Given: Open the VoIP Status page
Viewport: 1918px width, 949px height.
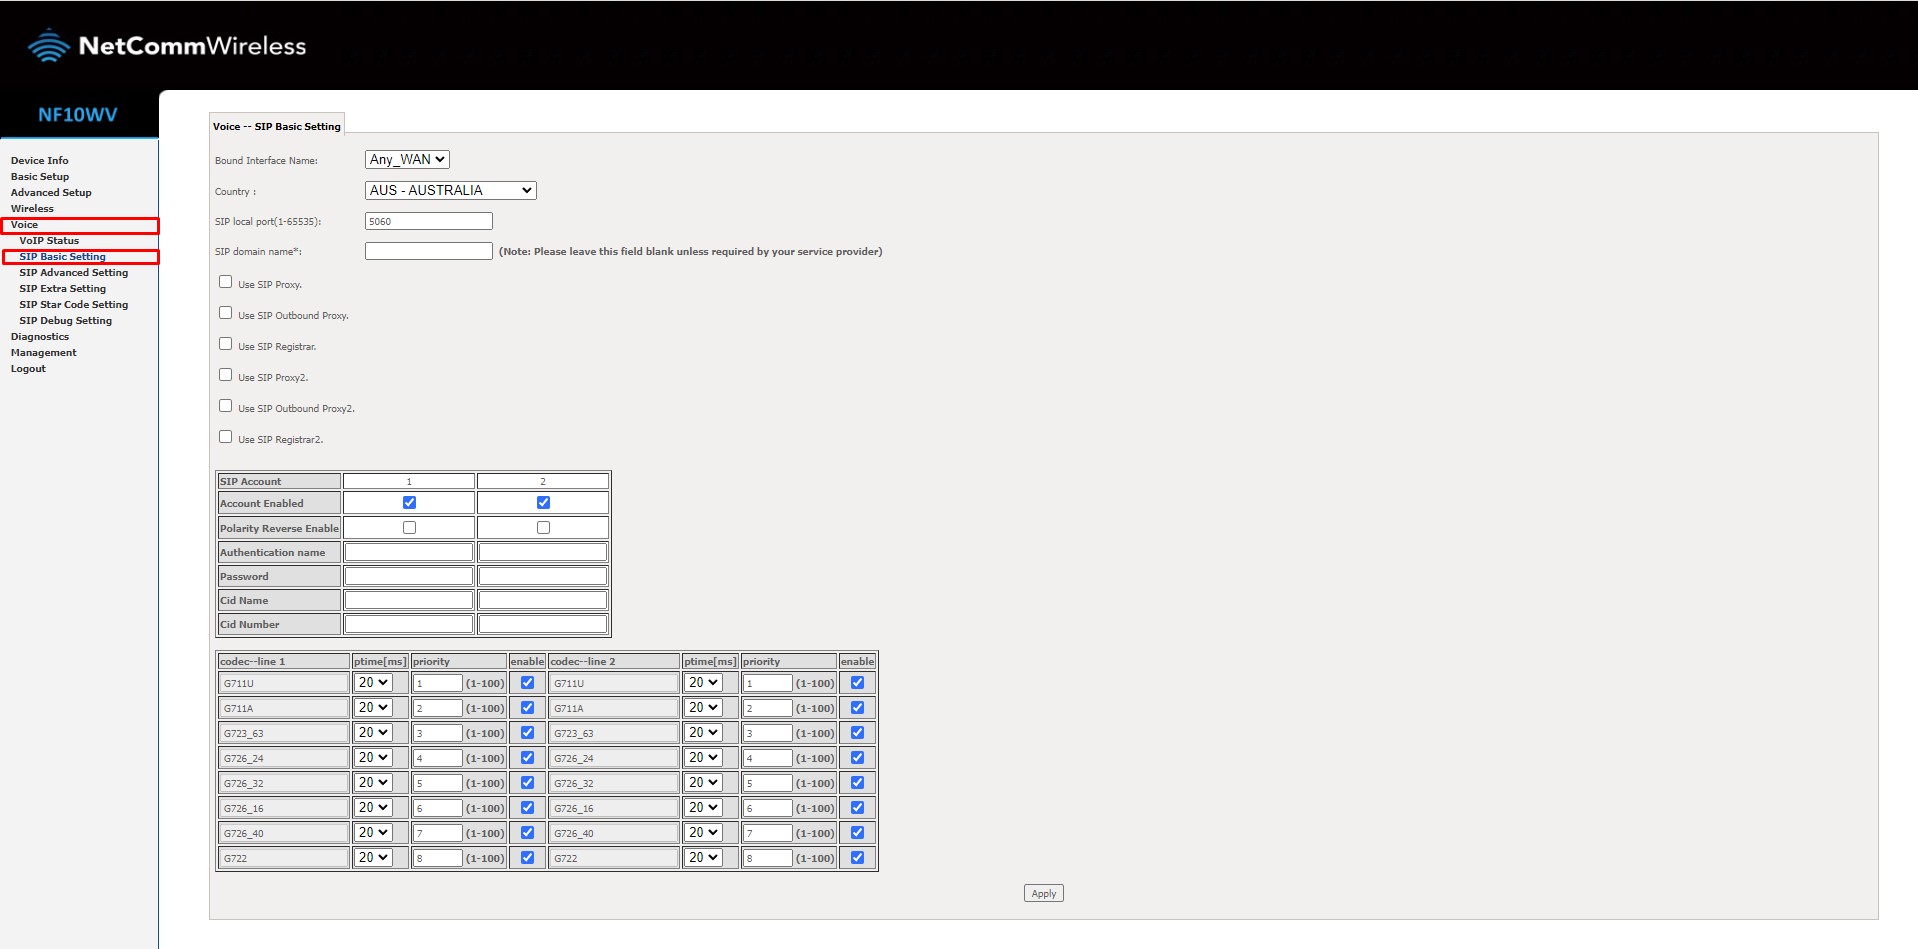Looking at the screenshot, I should (49, 240).
